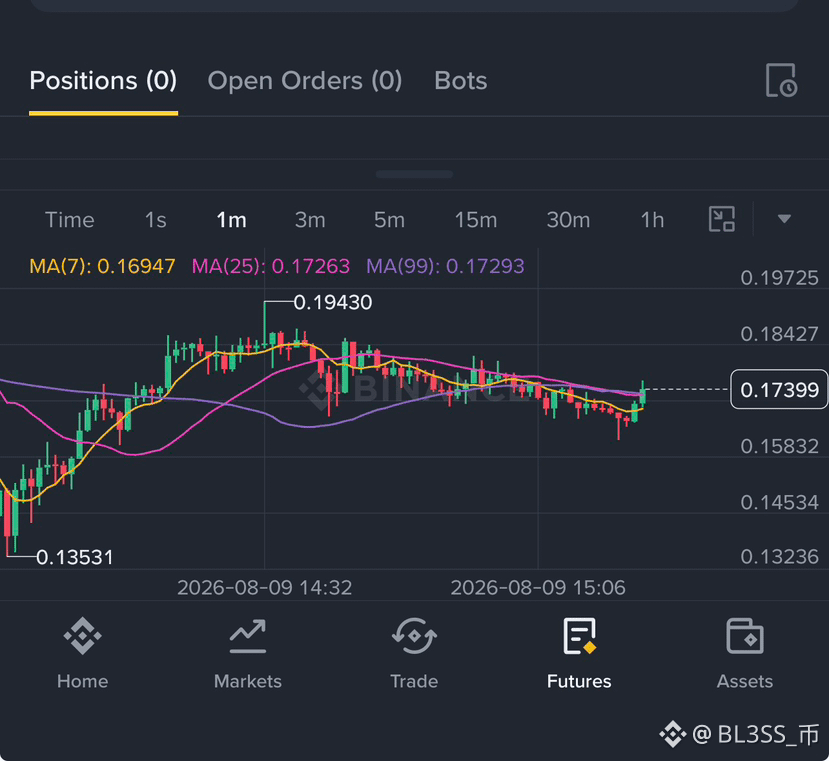
Task: Tap the MA(25): 0.17263 indicator label
Action: tap(271, 266)
